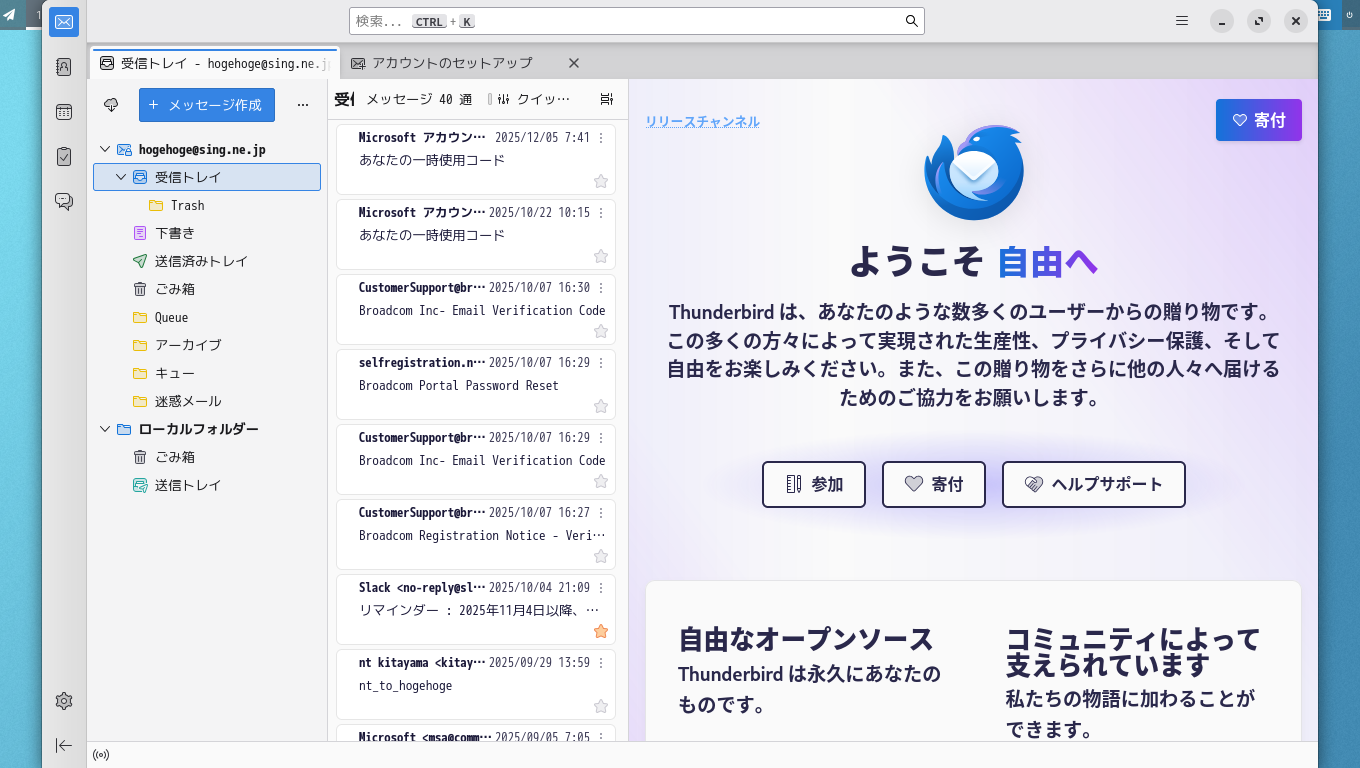Open the Mail space in the sidebar
This screenshot has width=1360, height=768.
coord(64,22)
